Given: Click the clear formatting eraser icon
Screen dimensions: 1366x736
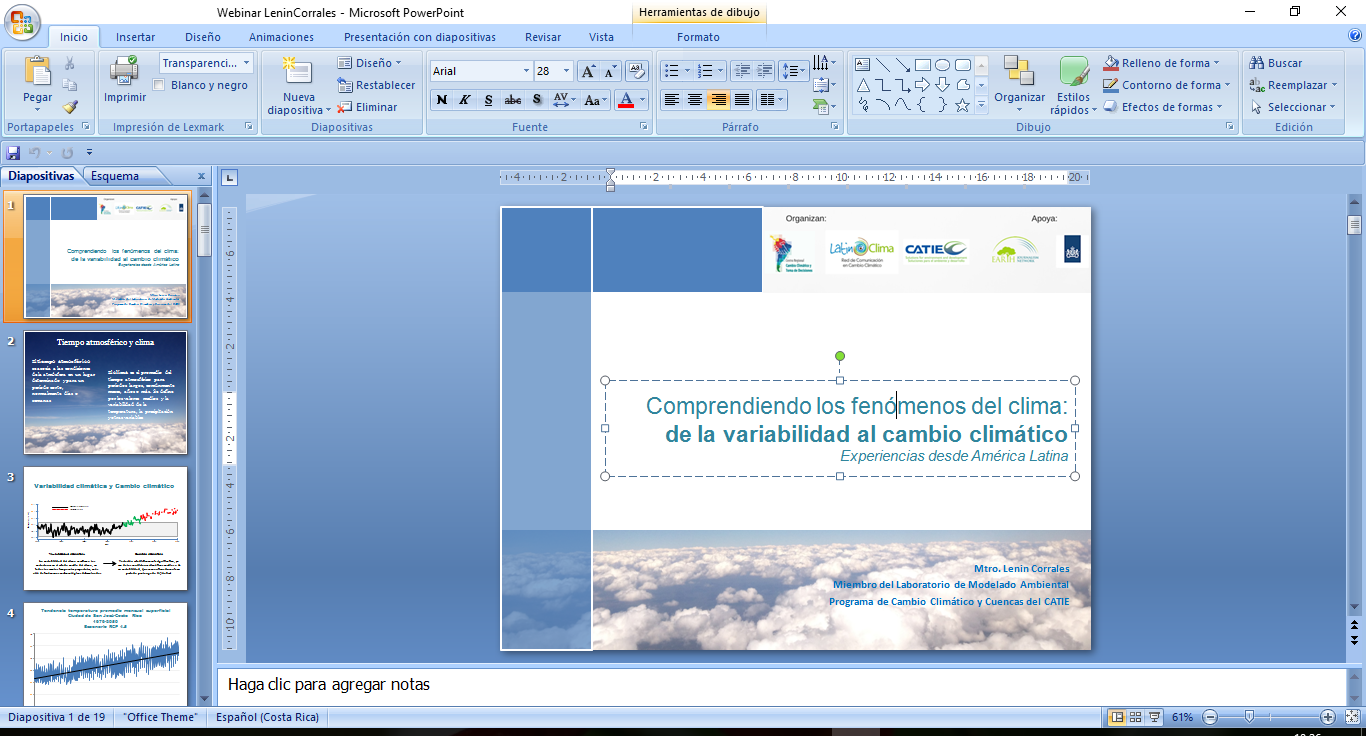Looking at the screenshot, I should [x=636, y=71].
